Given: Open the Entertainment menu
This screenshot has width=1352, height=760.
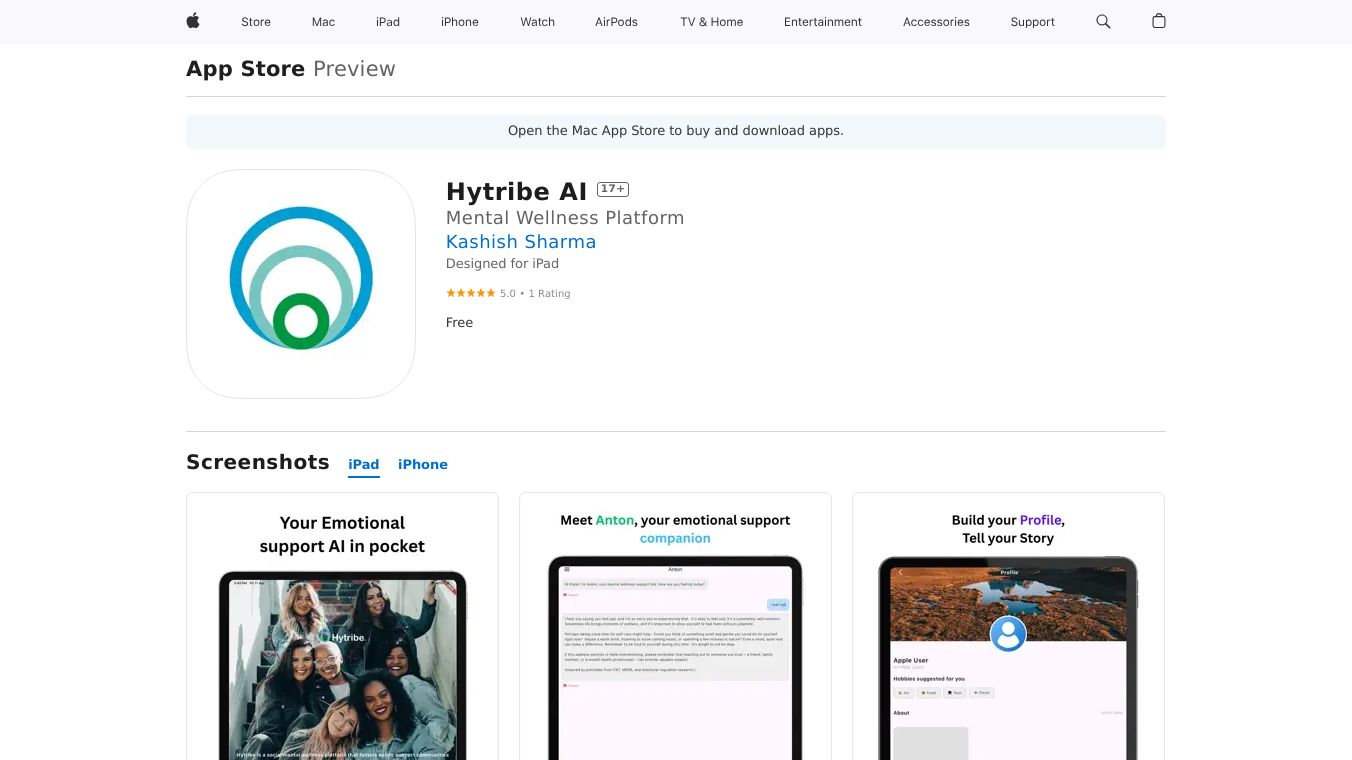Looking at the screenshot, I should (823, 22).
